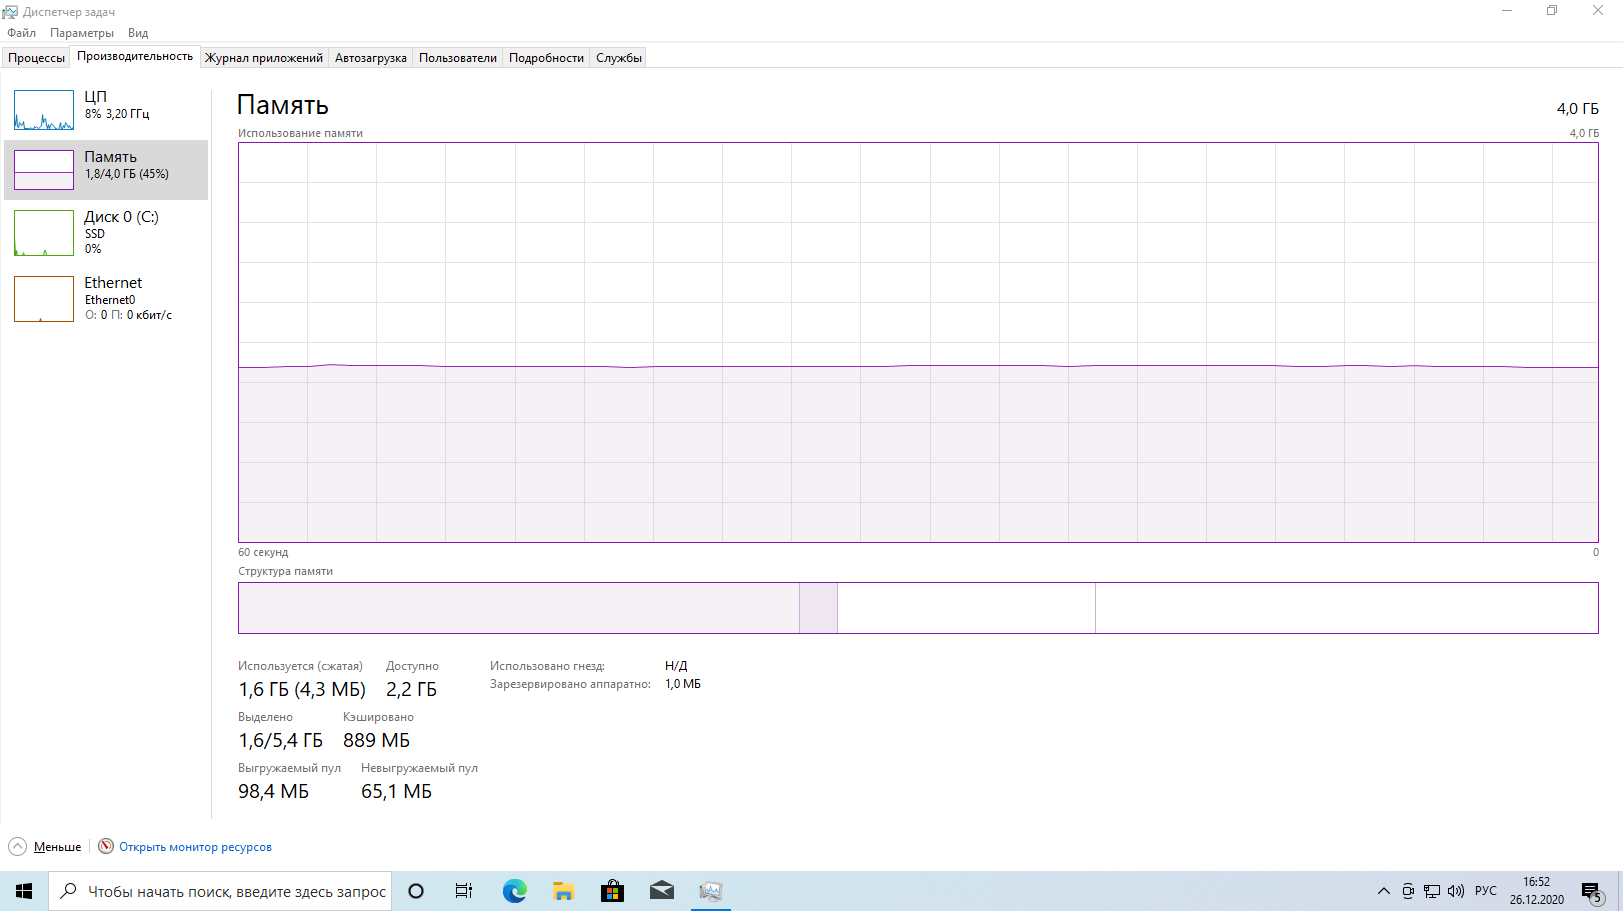
Task: Open Microsoft Store from the taskbar
Action: (612, 891)
